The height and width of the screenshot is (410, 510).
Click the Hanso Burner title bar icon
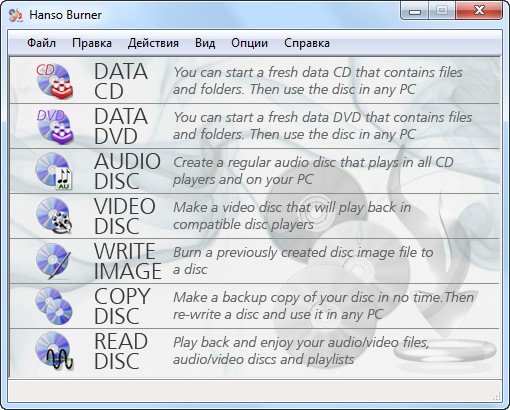15,15
